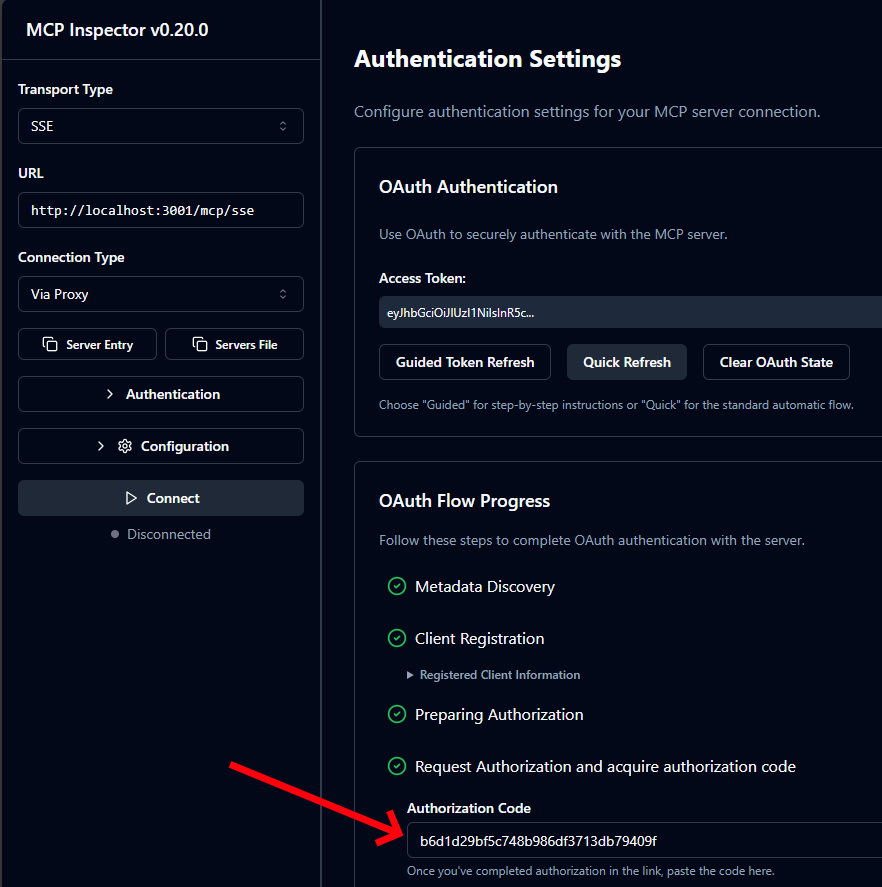This screenshot has width=882, height=887.
Task: Click the gear icon beside Configuration
Action: click(125, 446)
